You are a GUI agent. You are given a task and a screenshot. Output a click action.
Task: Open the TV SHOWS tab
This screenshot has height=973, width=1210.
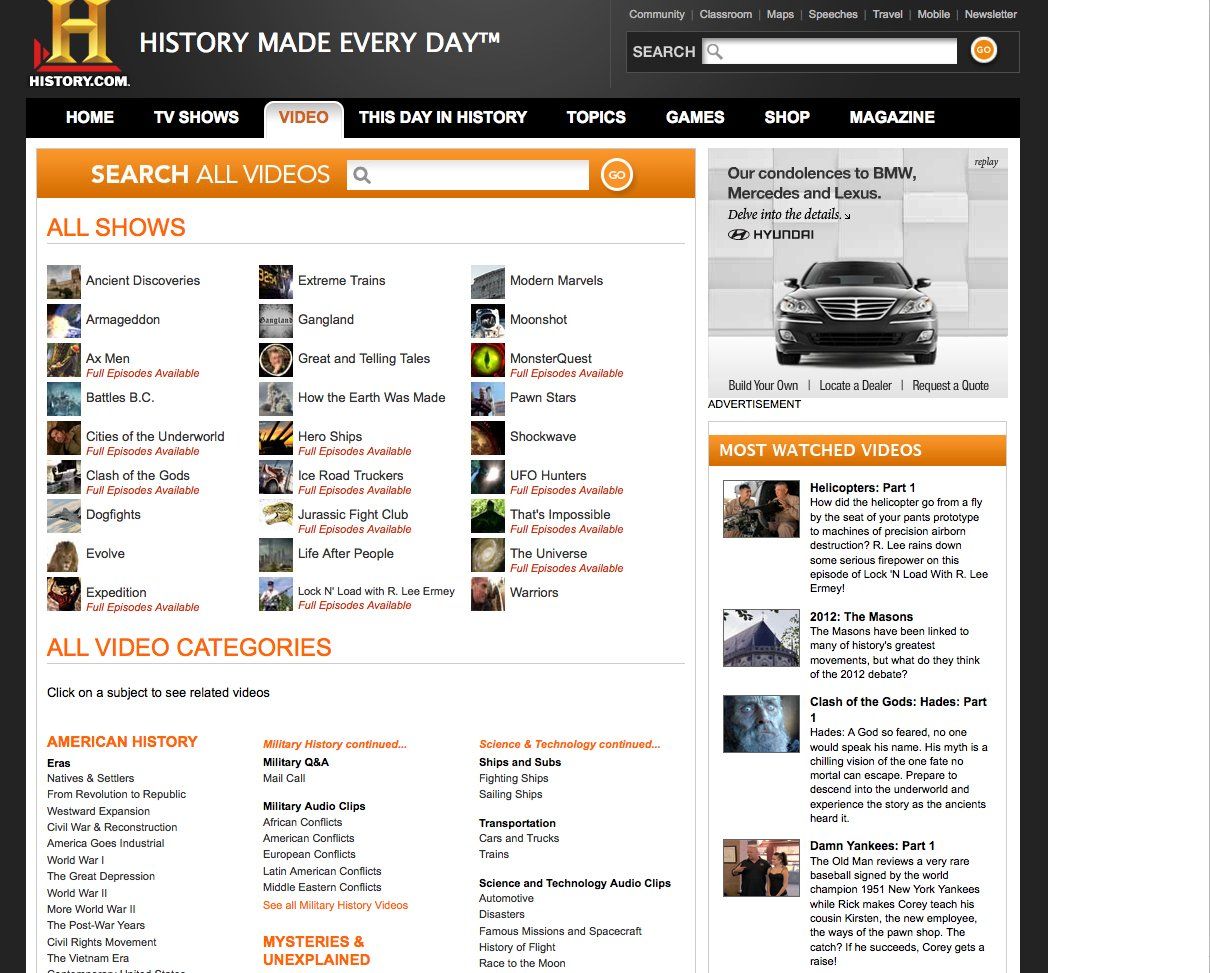coord(196,117)
